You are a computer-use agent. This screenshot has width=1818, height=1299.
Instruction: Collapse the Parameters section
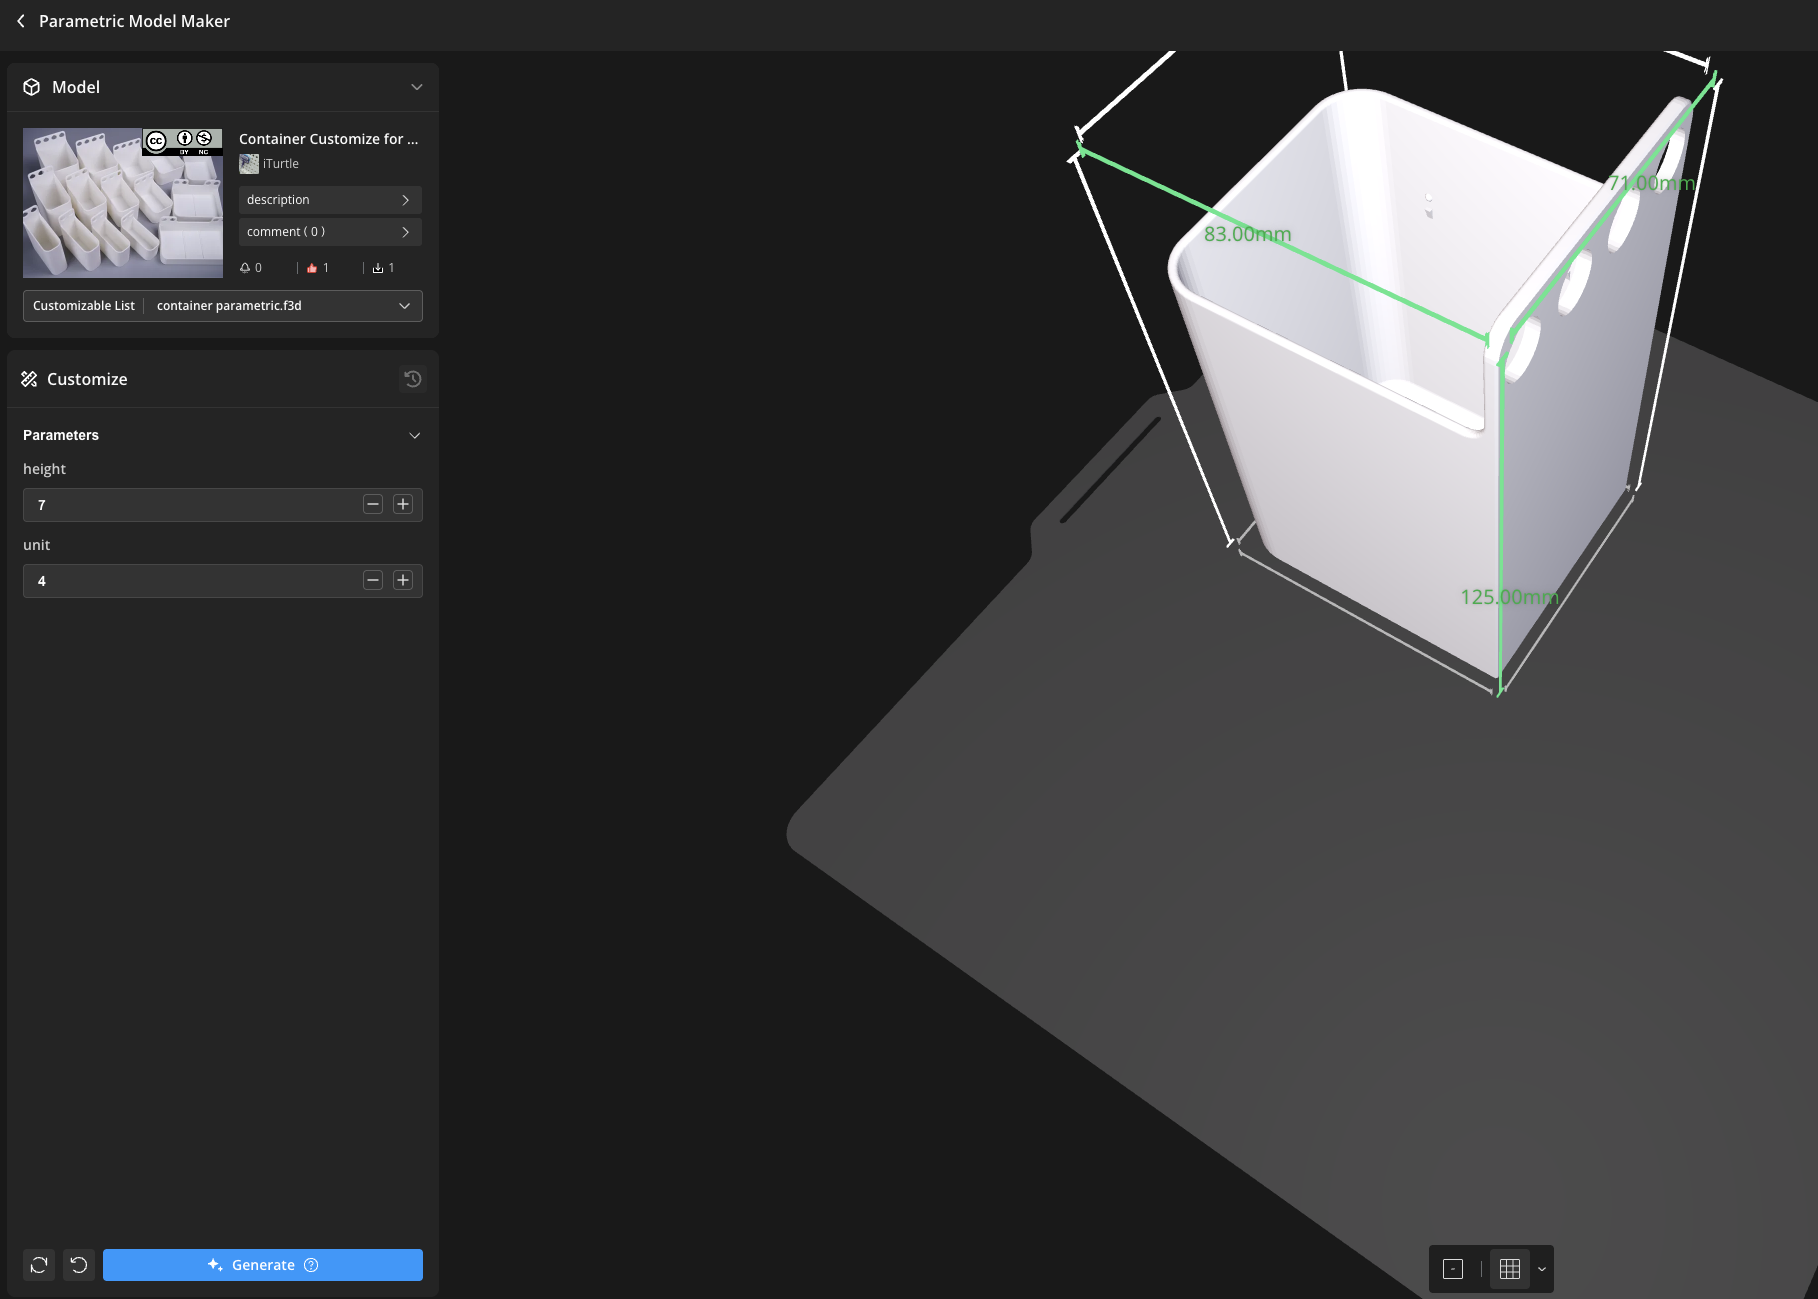[x=415, y=435]
